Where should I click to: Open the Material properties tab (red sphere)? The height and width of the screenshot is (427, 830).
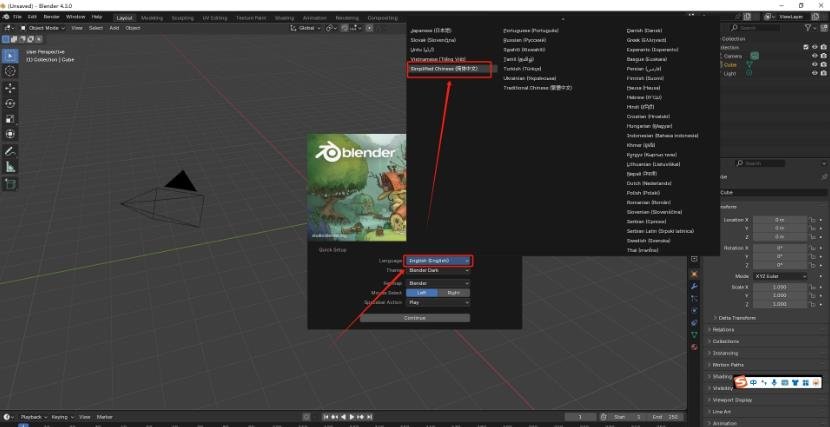point(694,347)
